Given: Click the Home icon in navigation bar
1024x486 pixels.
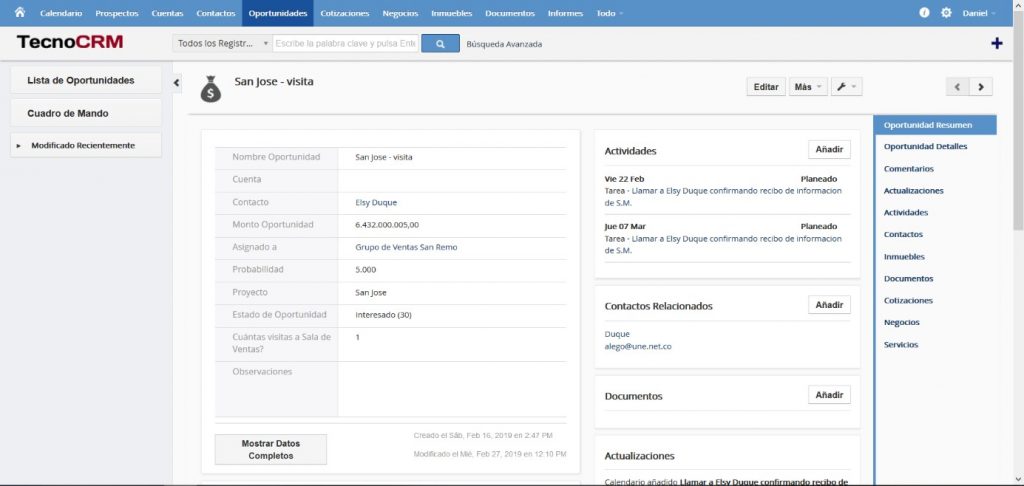Looking at the screenshot, I should click(19, 13).
